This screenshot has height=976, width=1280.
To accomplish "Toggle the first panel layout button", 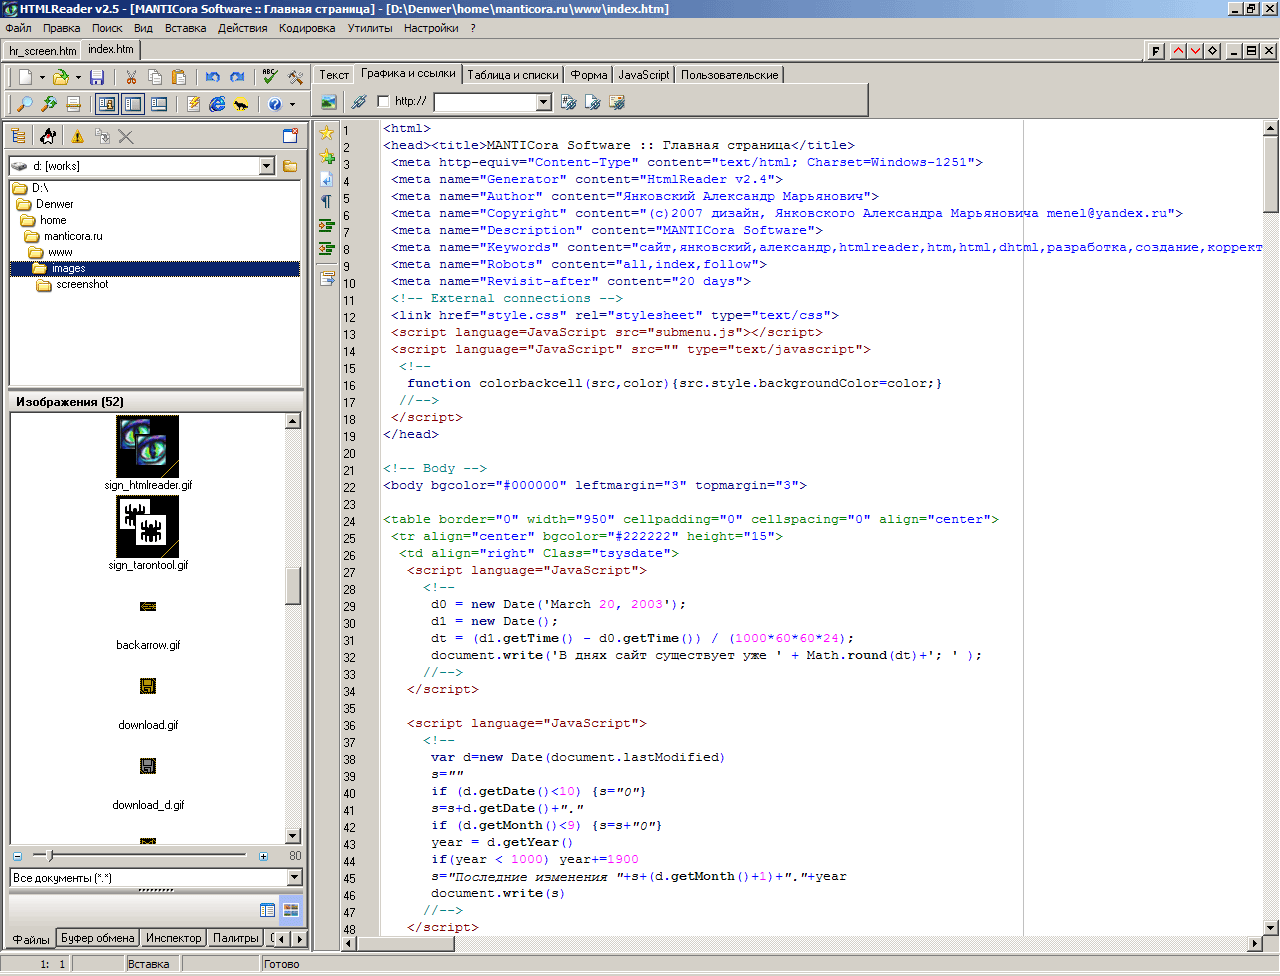I will (x=107, y=104).
